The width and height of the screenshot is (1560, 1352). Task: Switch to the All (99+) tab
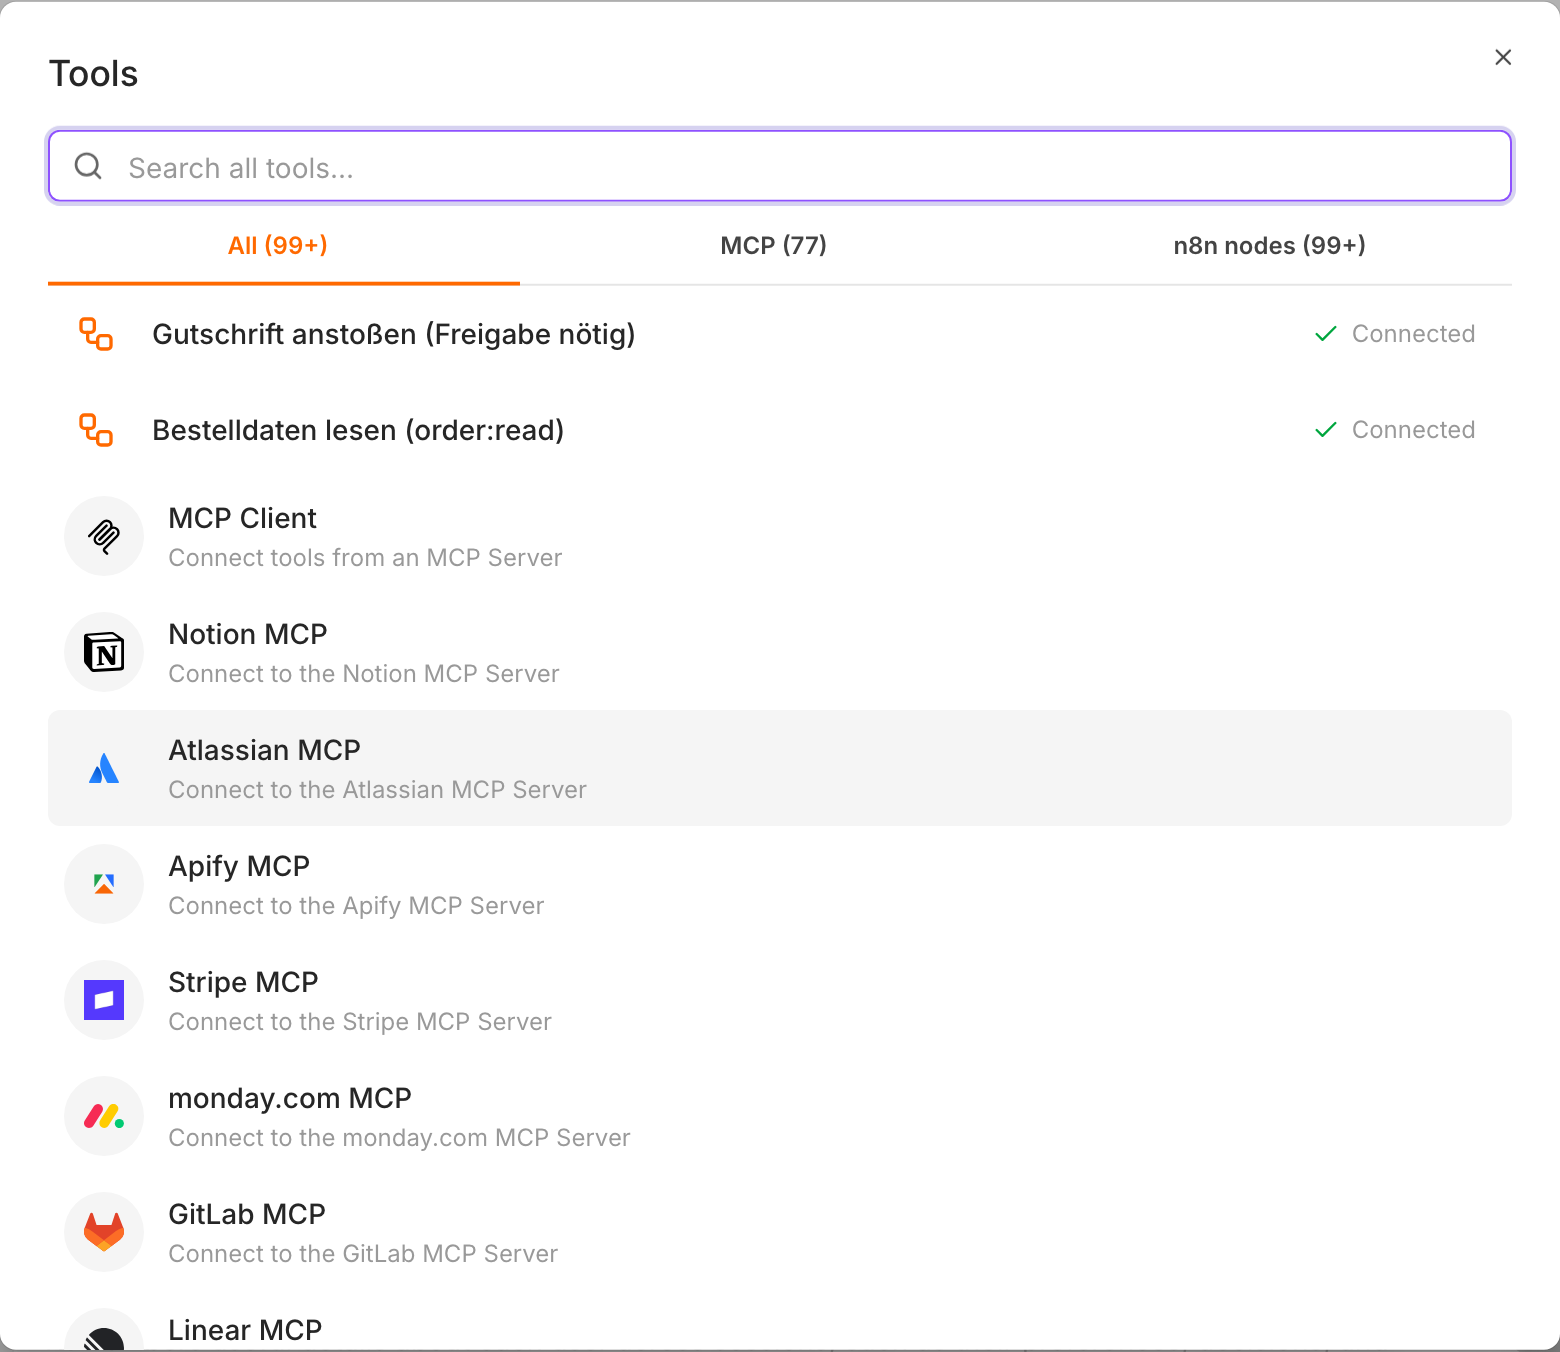[278, 246]
